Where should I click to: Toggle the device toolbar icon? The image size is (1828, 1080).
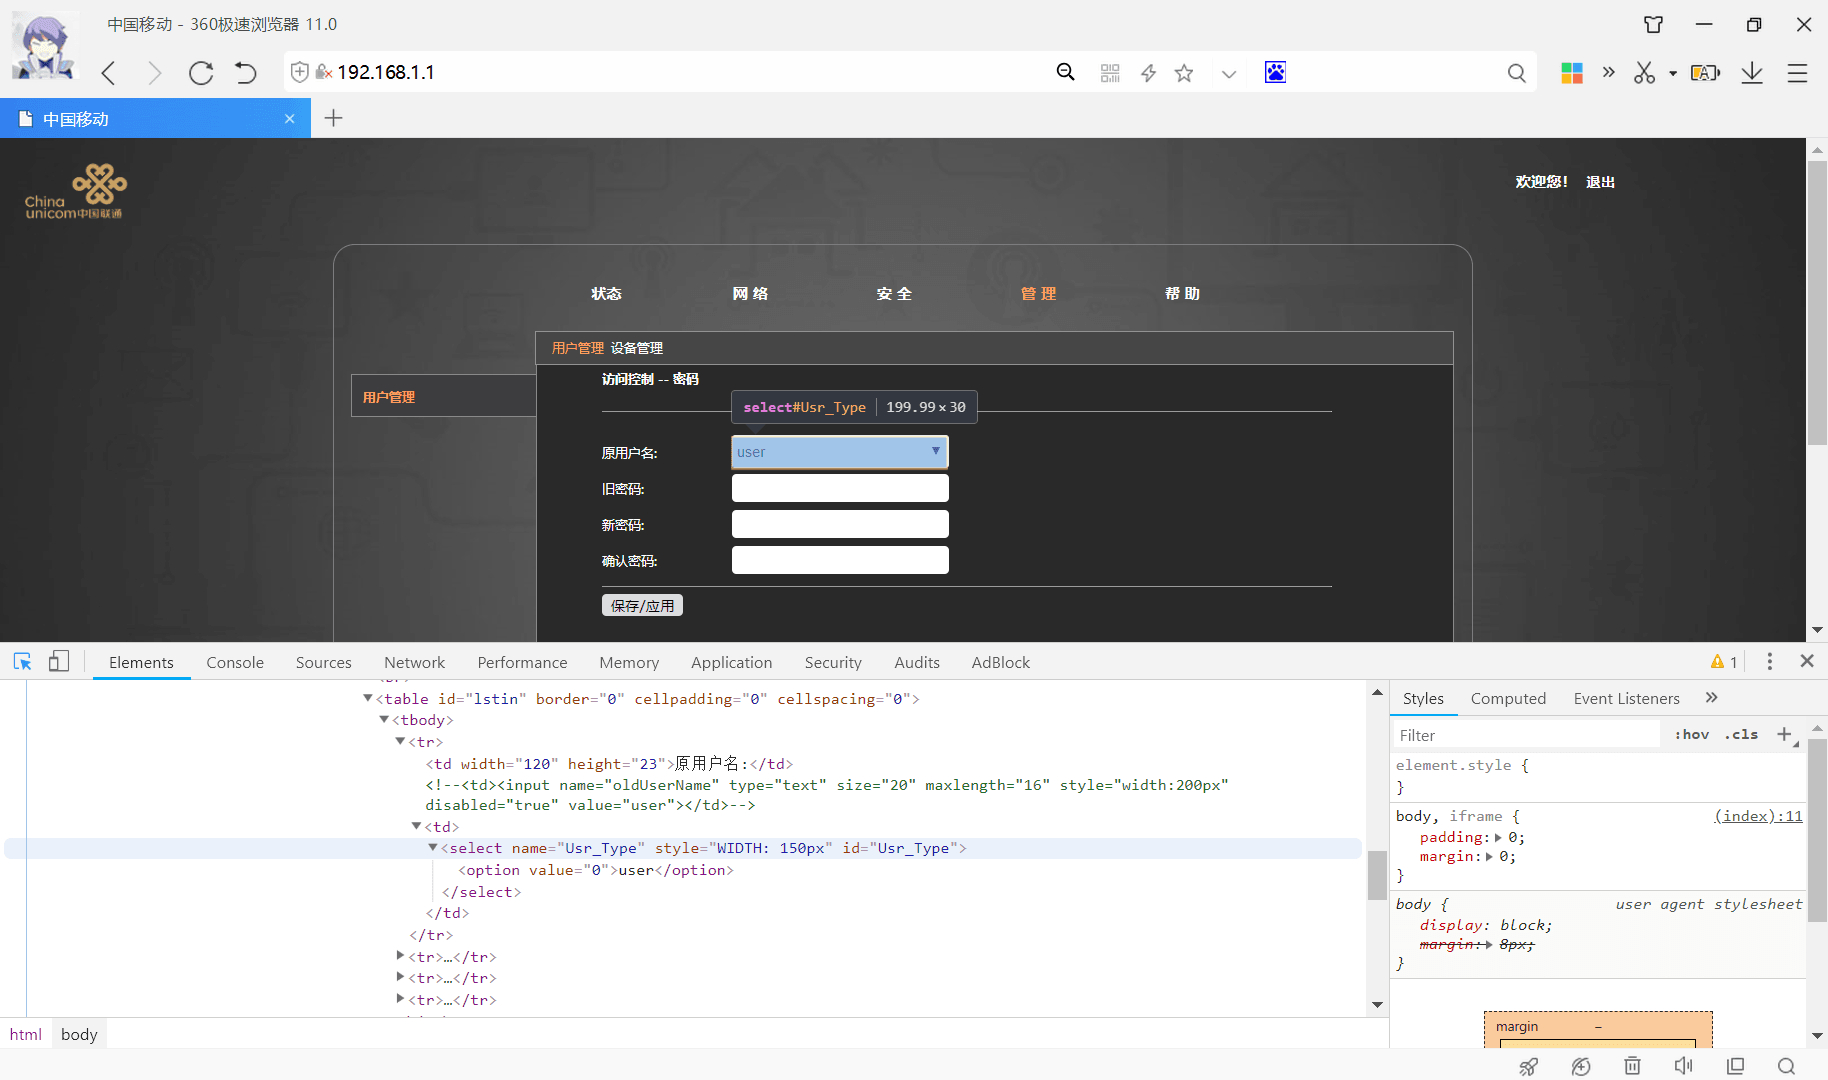click(59, 662)
